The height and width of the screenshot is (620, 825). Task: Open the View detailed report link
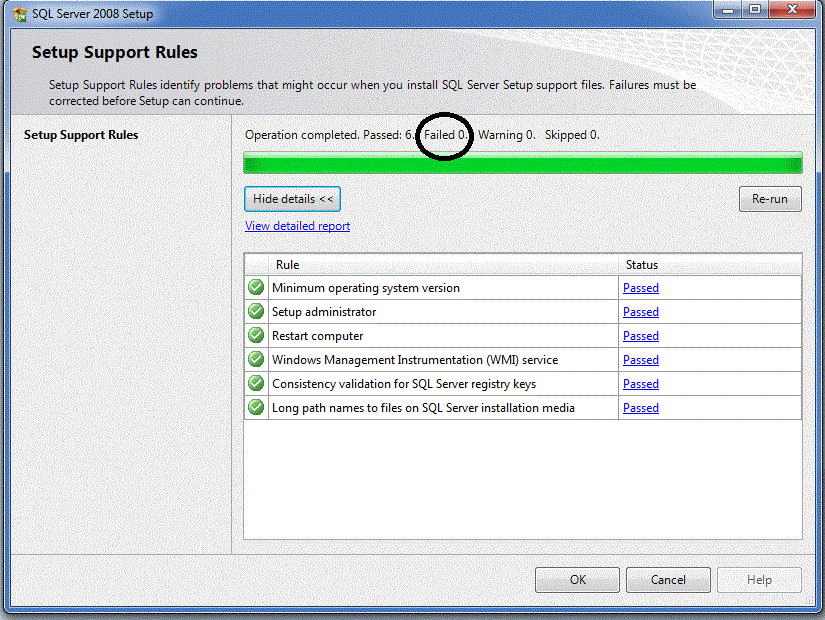(x=297, y=226)
